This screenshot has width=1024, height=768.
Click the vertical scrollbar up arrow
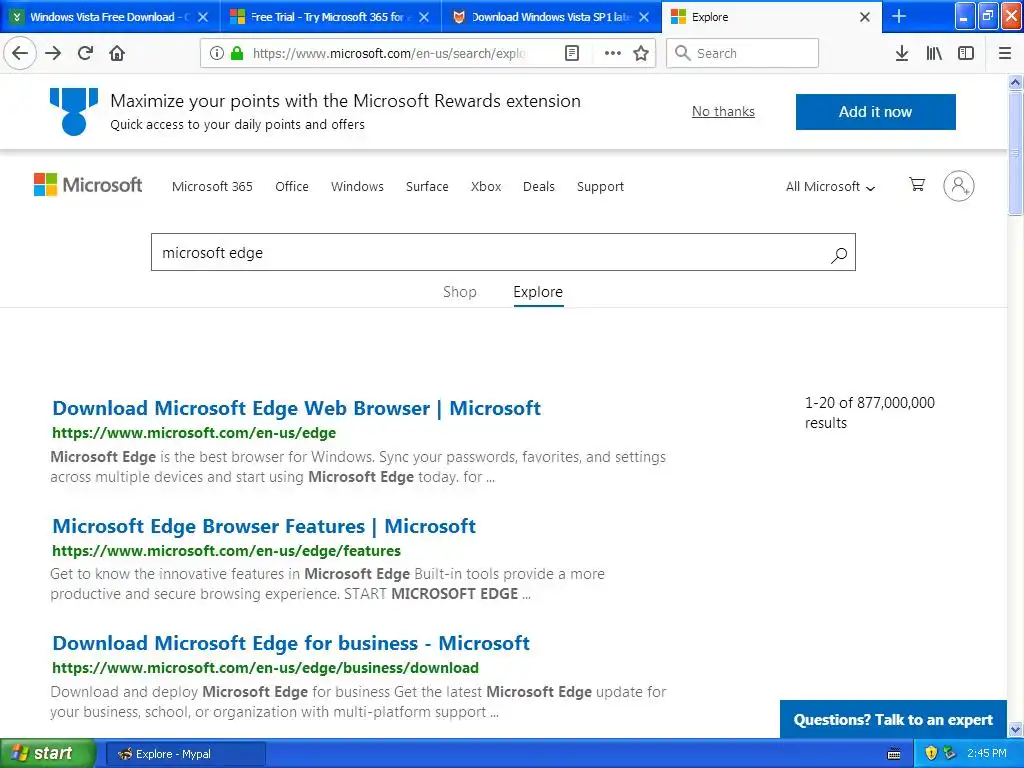[x=1015, y=82]
